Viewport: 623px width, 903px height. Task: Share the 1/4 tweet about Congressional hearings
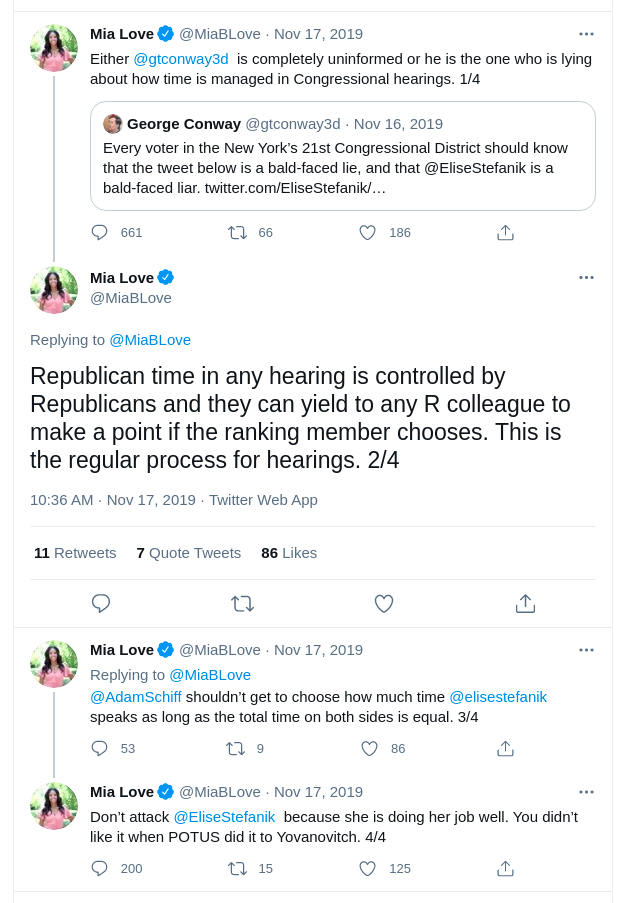505,233
